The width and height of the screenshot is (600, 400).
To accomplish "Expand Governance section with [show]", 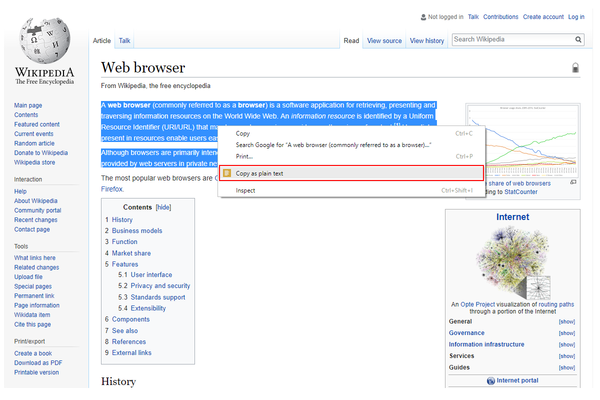I will 567,333.
